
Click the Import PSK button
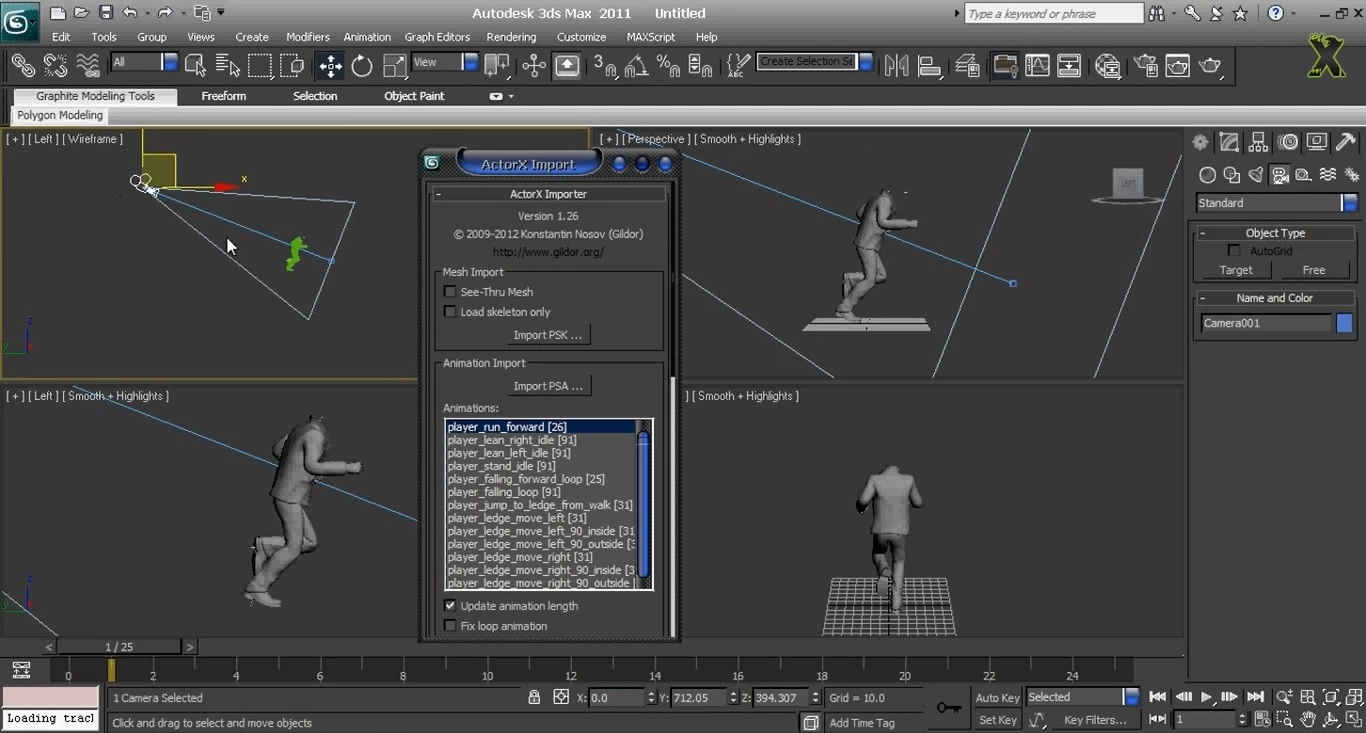(547, 335)
